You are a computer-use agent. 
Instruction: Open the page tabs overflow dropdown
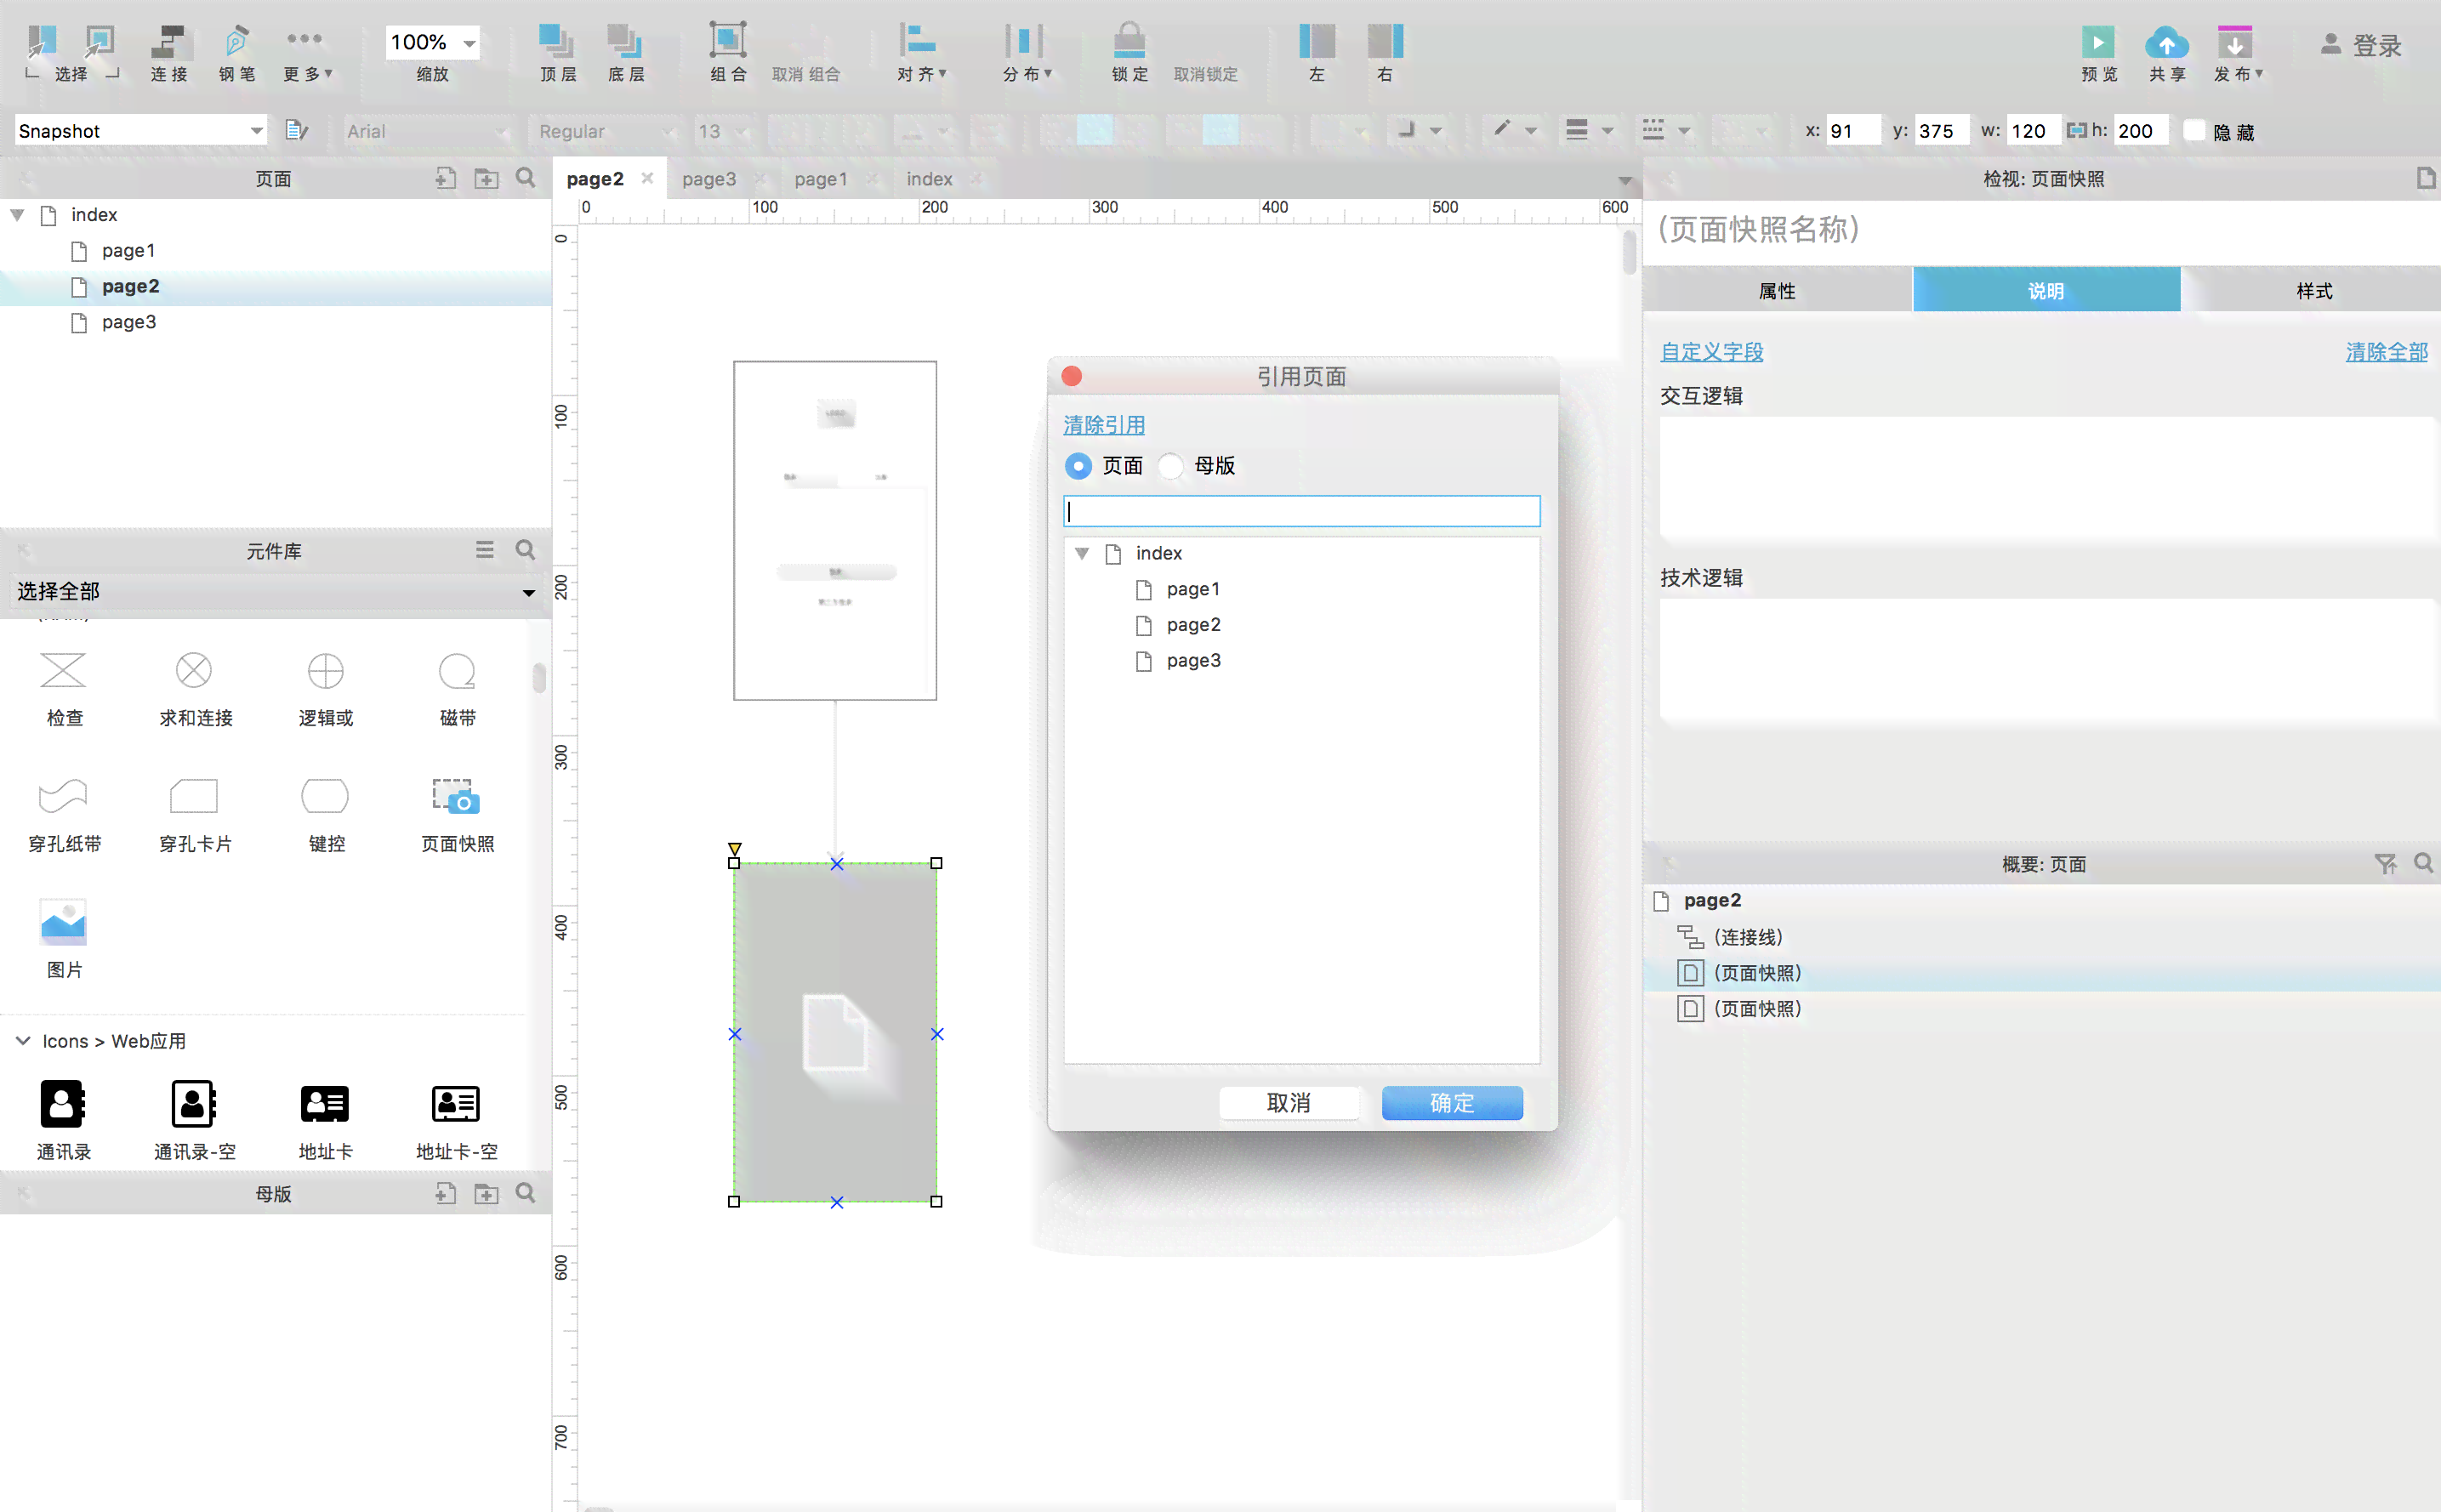[1625, 180]
